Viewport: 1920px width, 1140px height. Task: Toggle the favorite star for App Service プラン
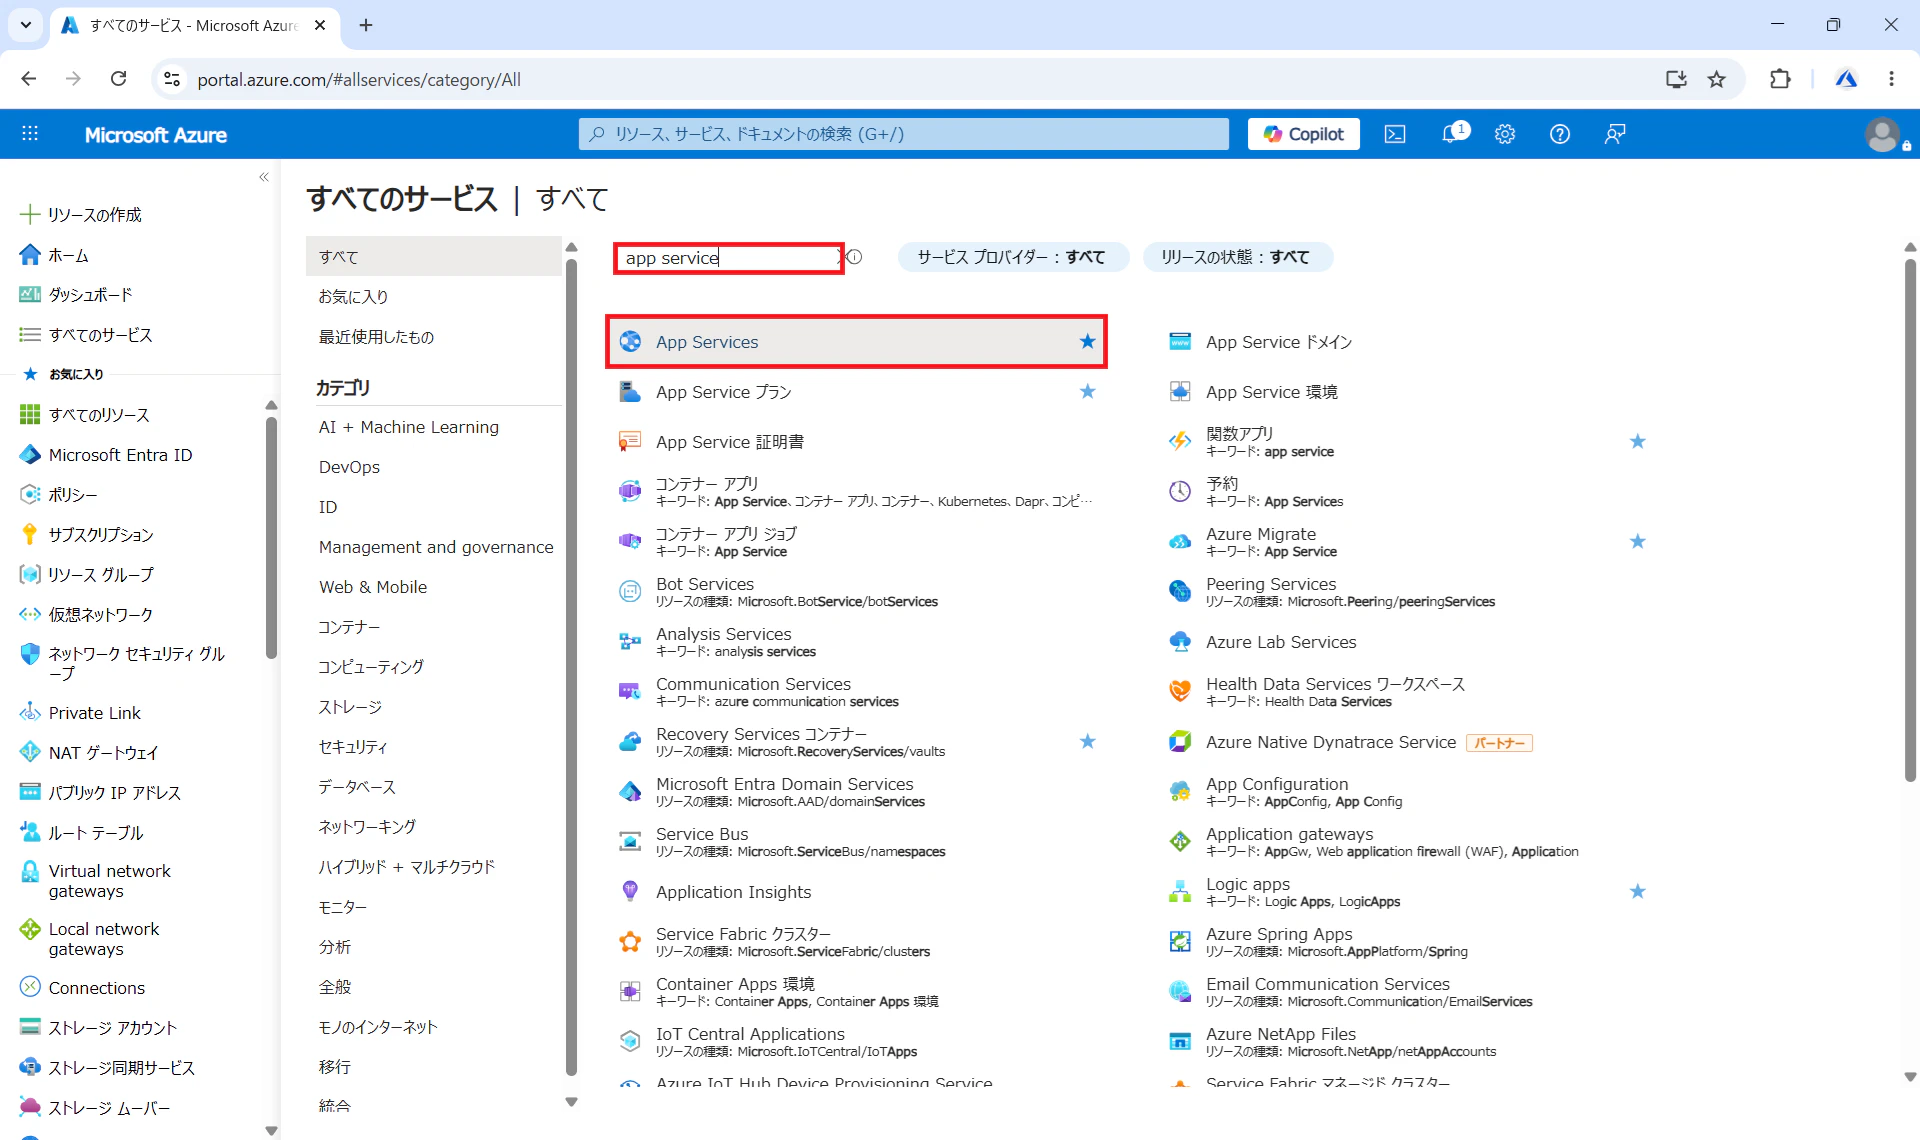1088,392
